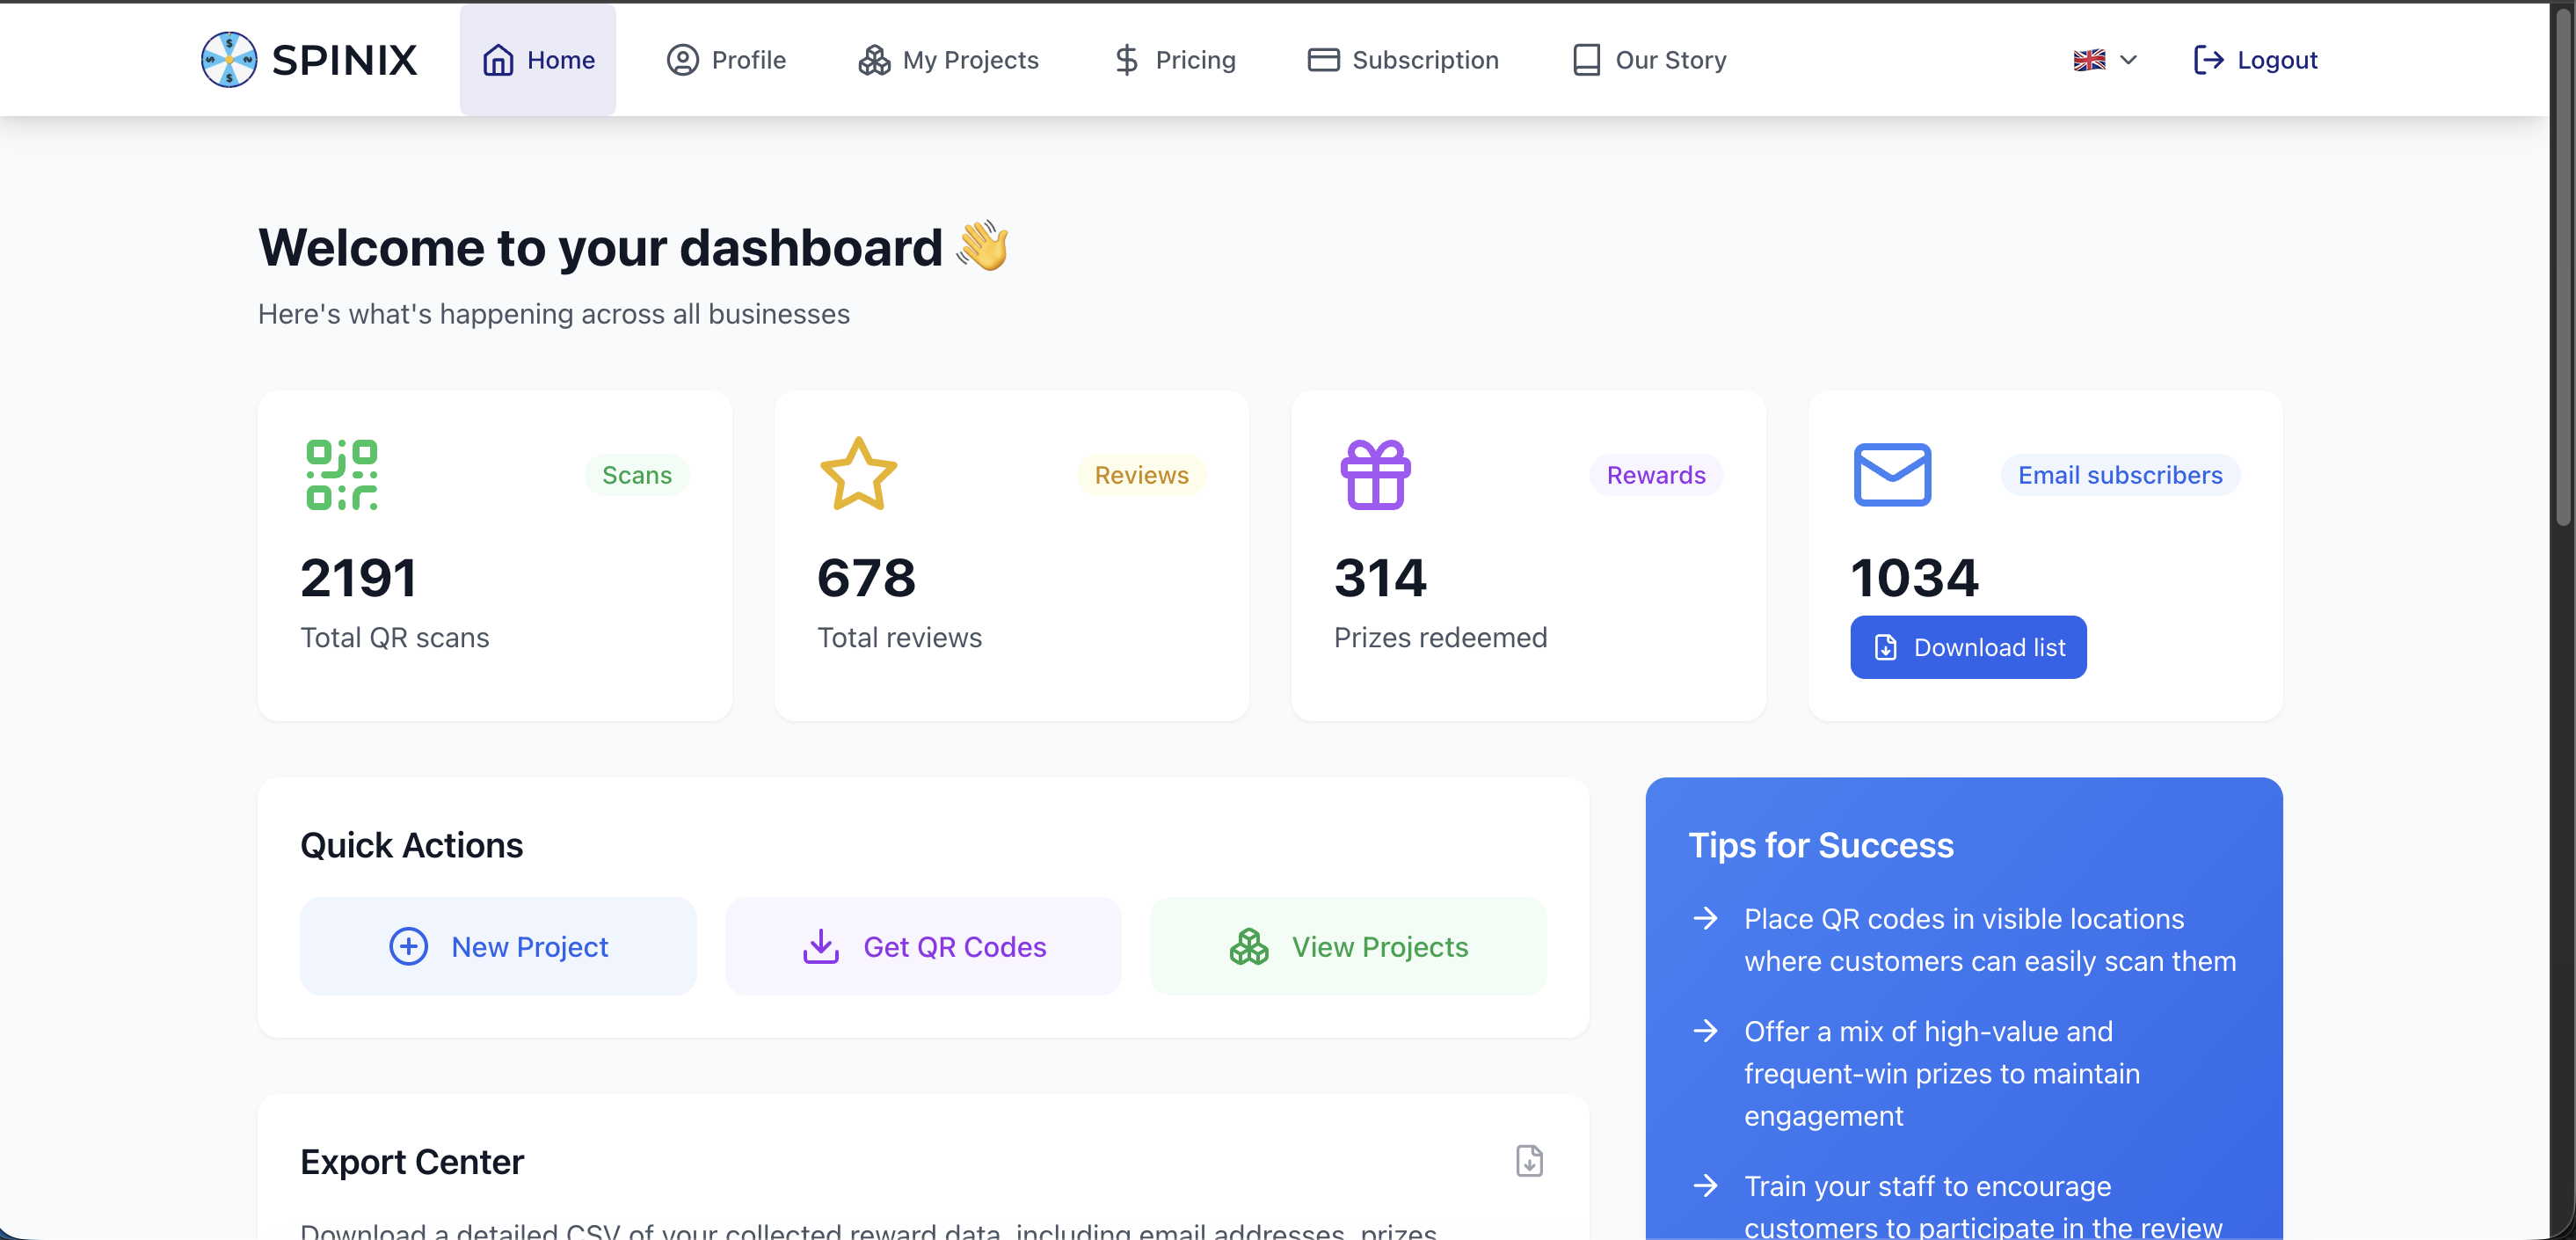Click the yellow star reviews icon
Image resolution: width=2576 pixels, height=1240 pixels.
point(858,475)
